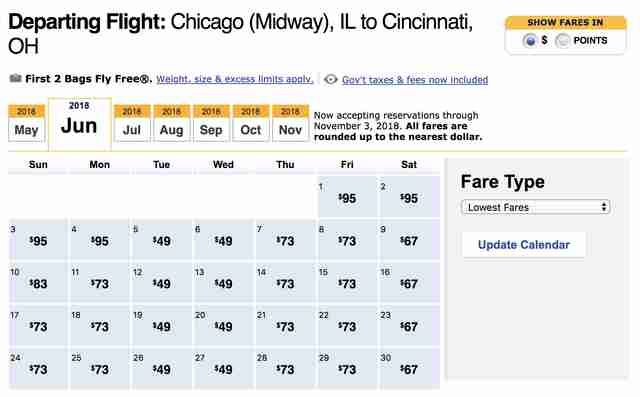Pick the June 30 fare of $67
The image size is (640, 397).
[x=409, y=369]
